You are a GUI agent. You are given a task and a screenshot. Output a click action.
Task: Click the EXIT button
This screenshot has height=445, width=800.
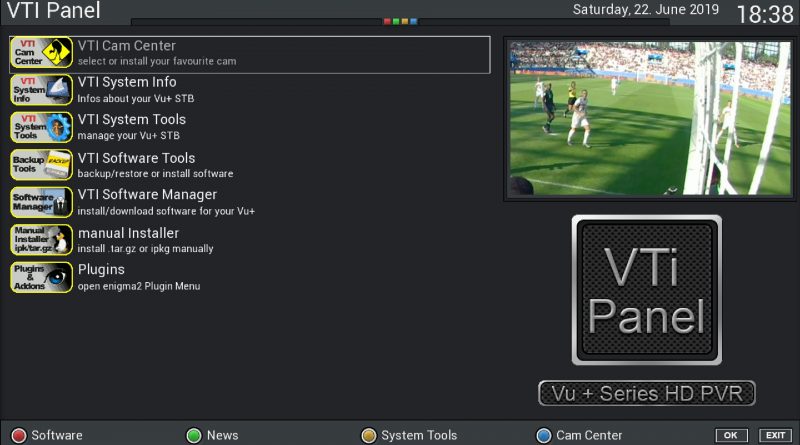coord(776,435)
